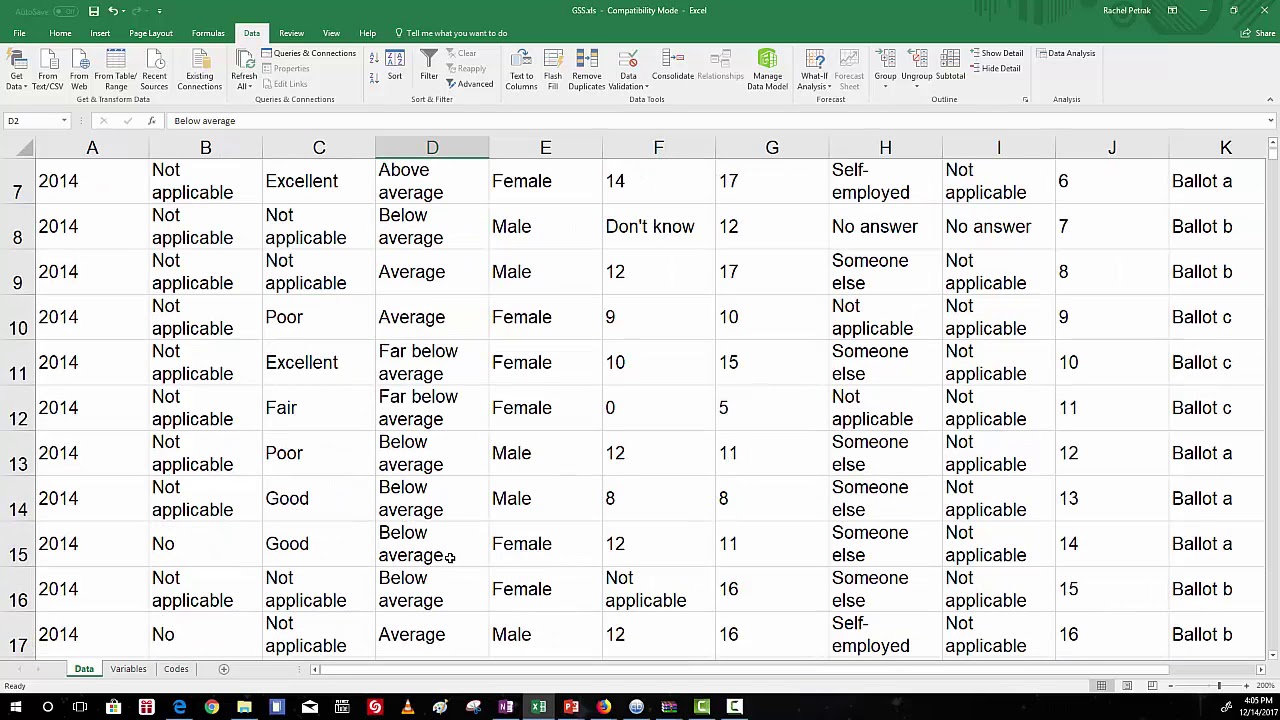This screenshot has height=720, width=1280.
Task: Select row 12 header
Action: coord(18,408)
